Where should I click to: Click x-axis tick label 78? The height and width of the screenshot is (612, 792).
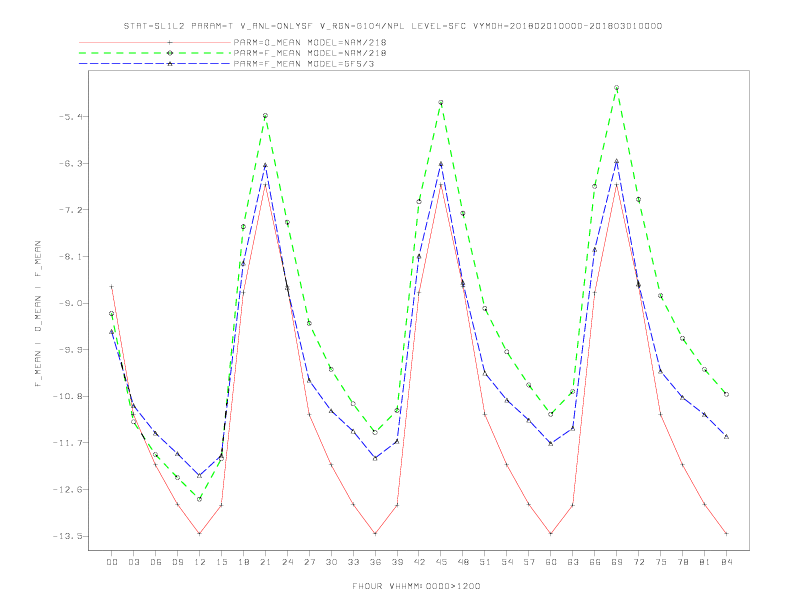click(x=682, y=562)
